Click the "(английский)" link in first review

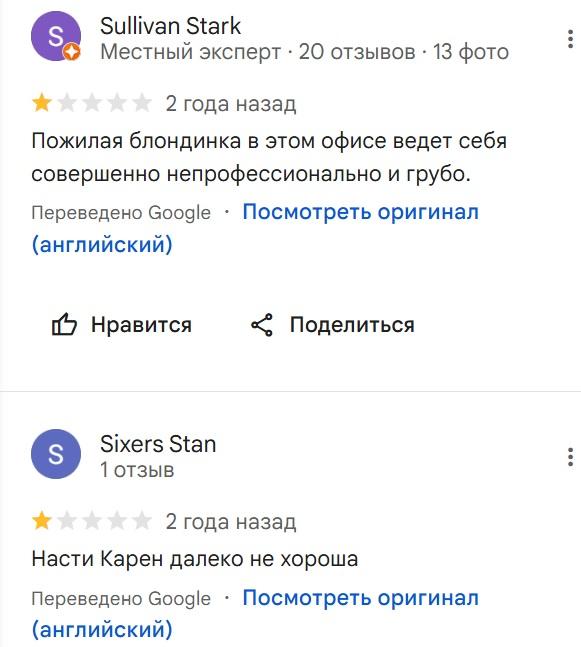pyautogui.click(x=102, y=244)
